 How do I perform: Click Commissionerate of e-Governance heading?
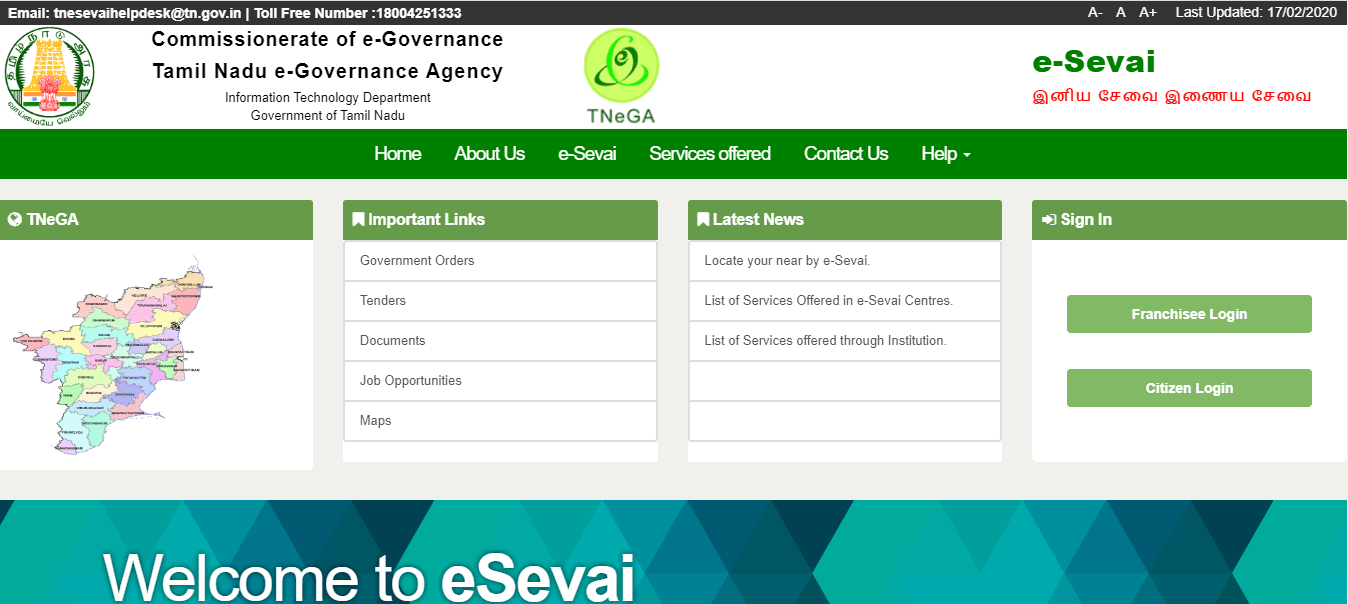(x=328, y=39)
